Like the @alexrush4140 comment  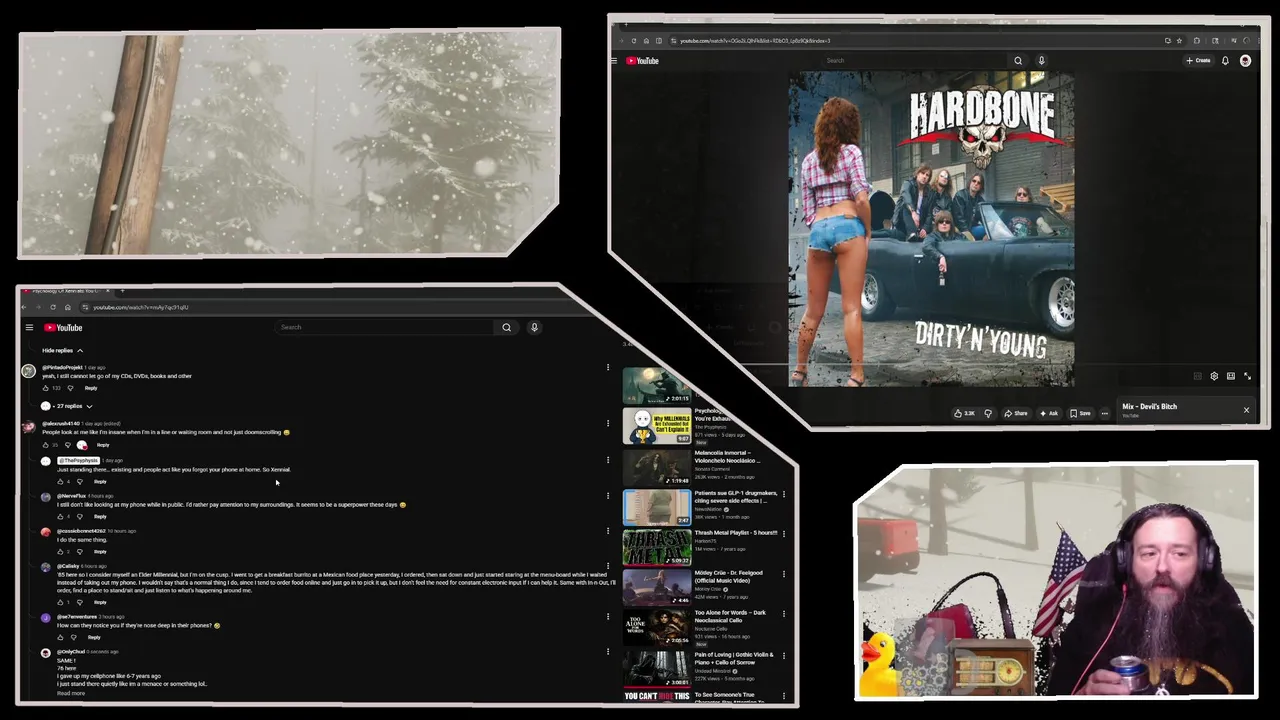(x=45, y=445)
